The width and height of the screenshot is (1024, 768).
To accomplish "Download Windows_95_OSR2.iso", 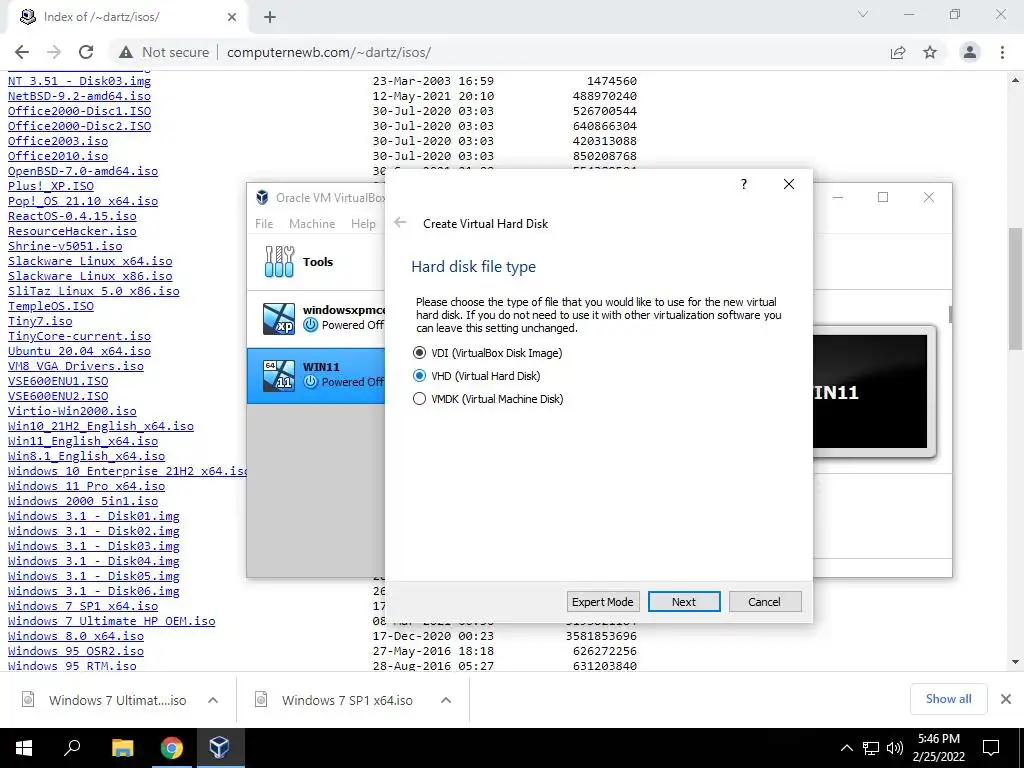I will click(x=76, y=652).
